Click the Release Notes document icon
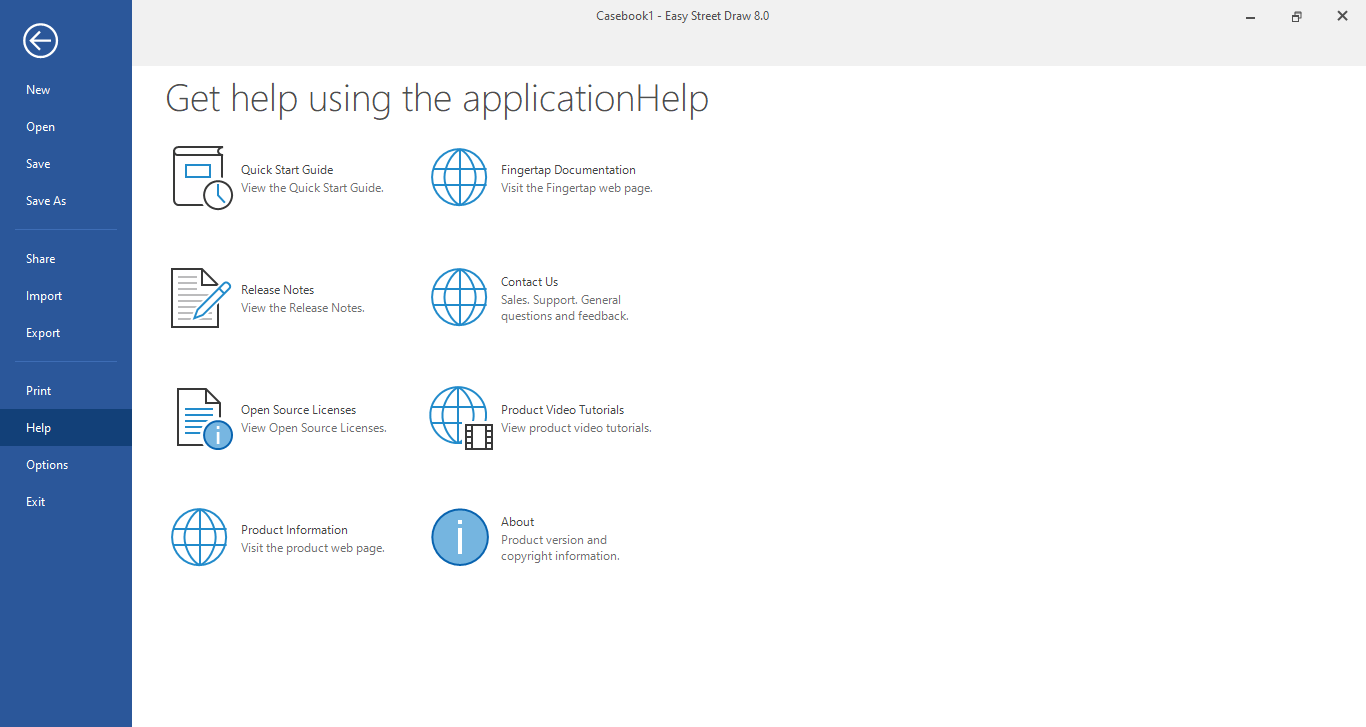Viewport: 1366px width, 727px height. point(201,298)
